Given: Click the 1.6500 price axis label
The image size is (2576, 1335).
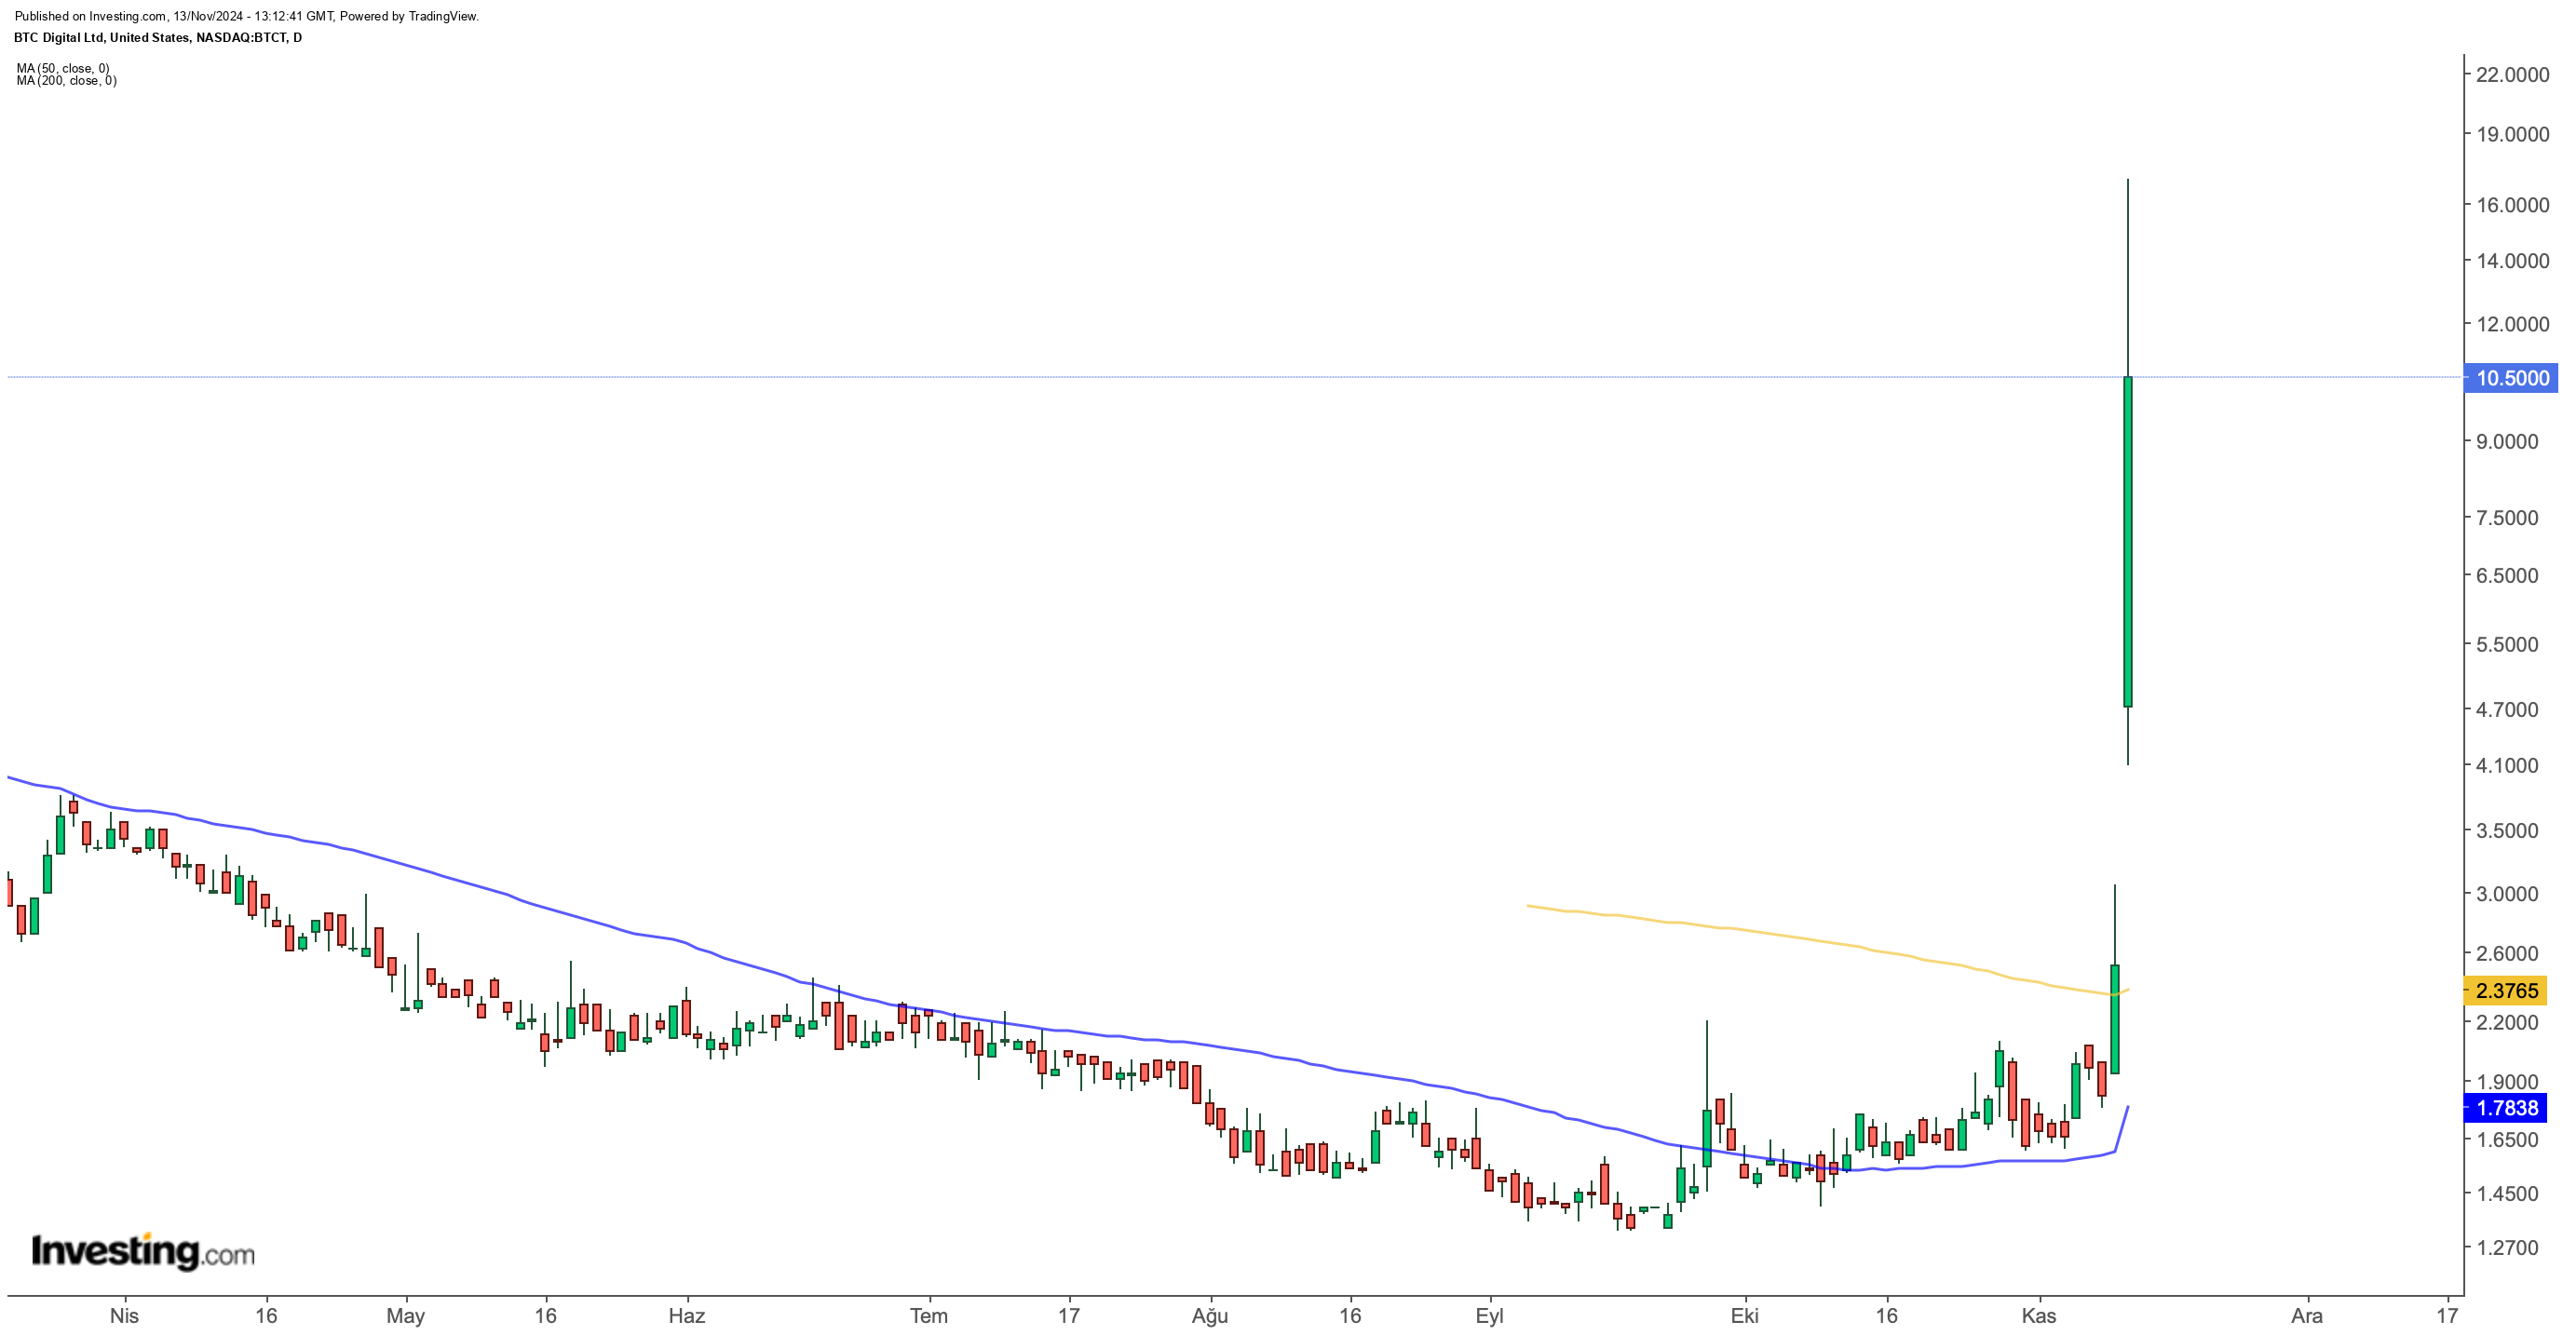Looking at the screenshot, I should 2506,1140.
